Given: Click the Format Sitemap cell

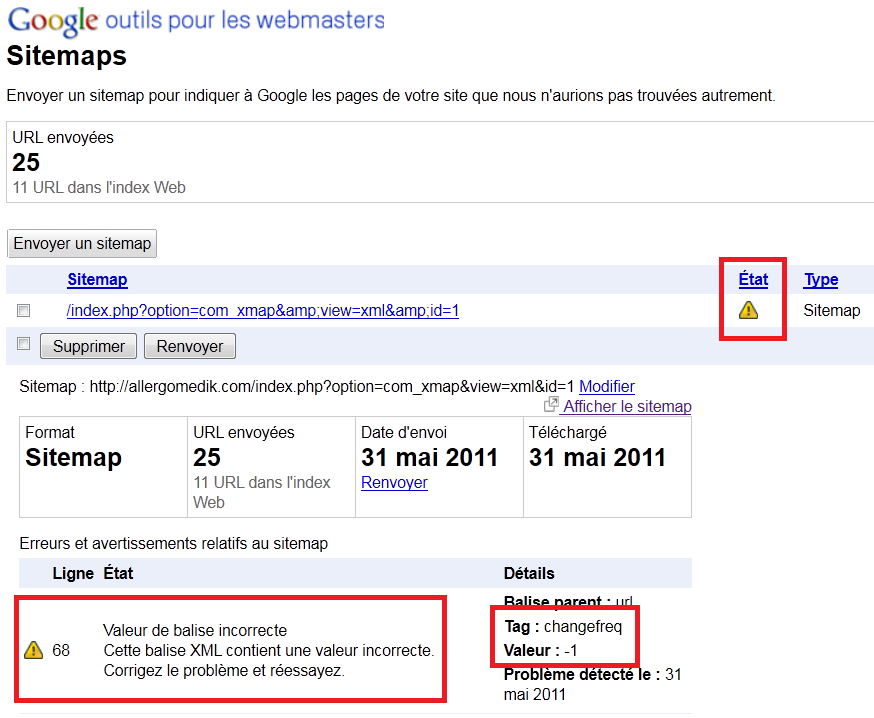Looking at the screenshot, I should point(103,467).
